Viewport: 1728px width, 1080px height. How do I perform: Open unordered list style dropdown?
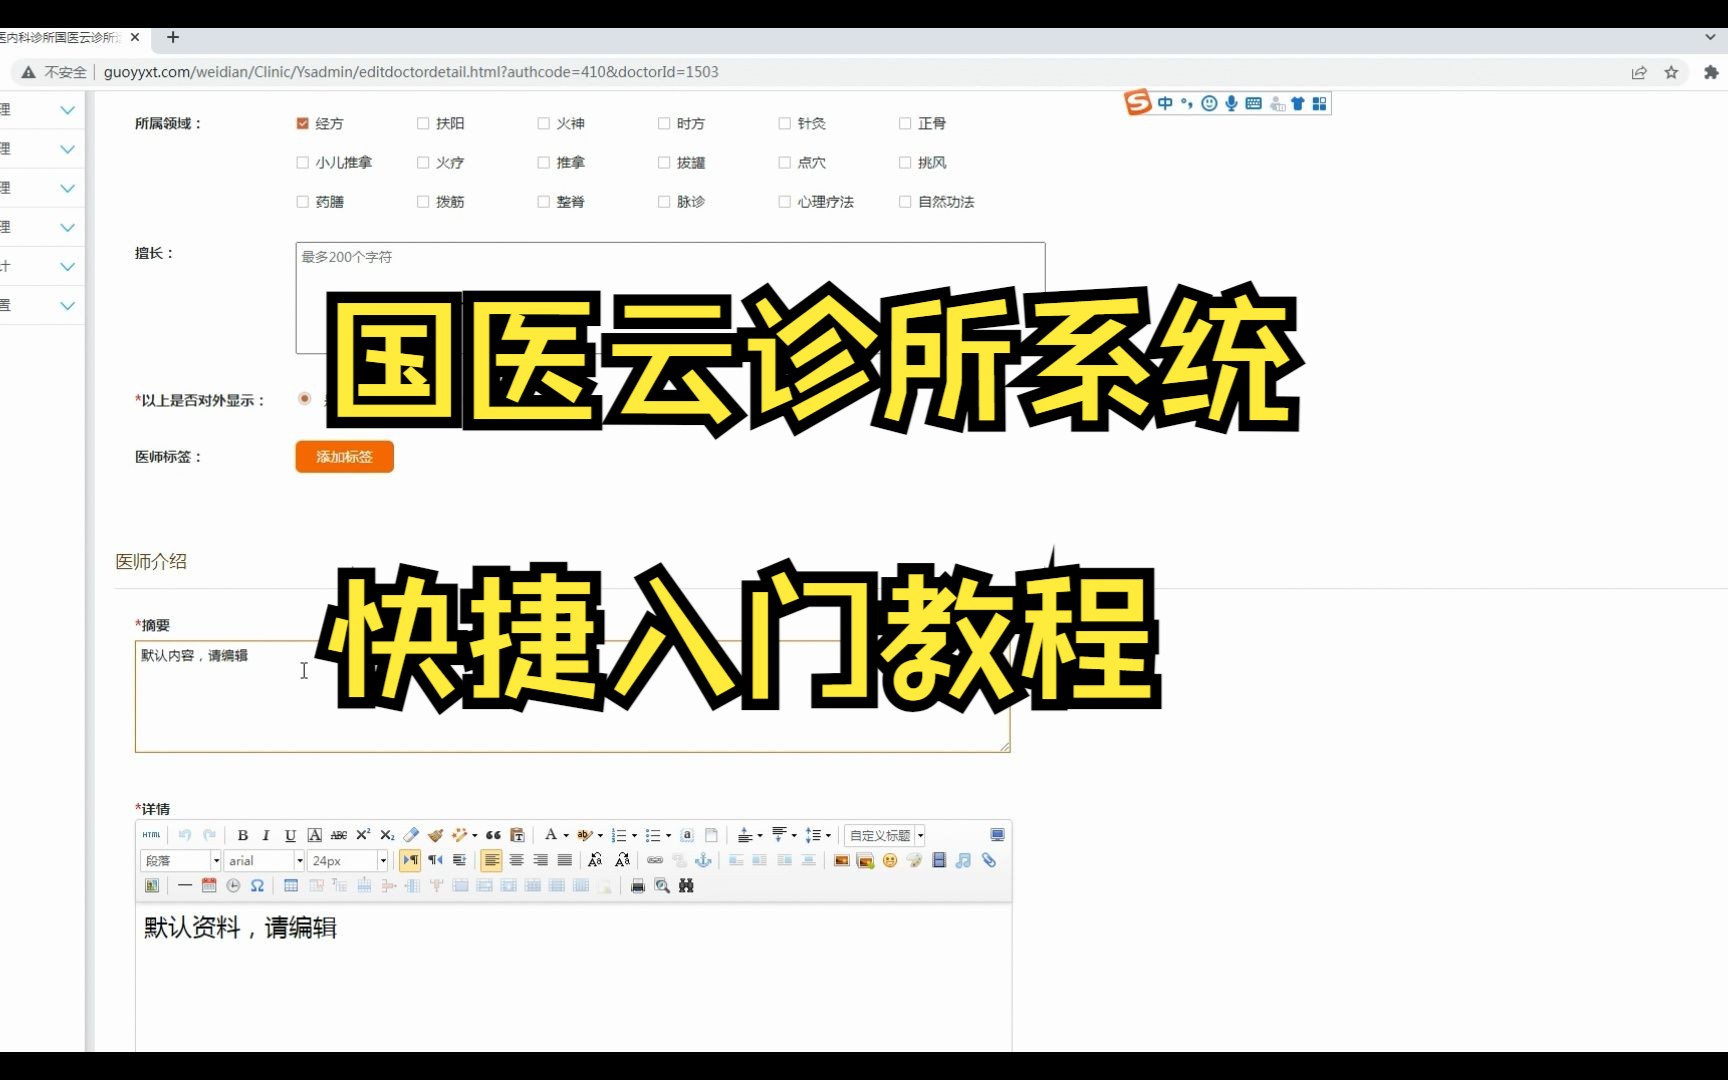click(668, 835)
